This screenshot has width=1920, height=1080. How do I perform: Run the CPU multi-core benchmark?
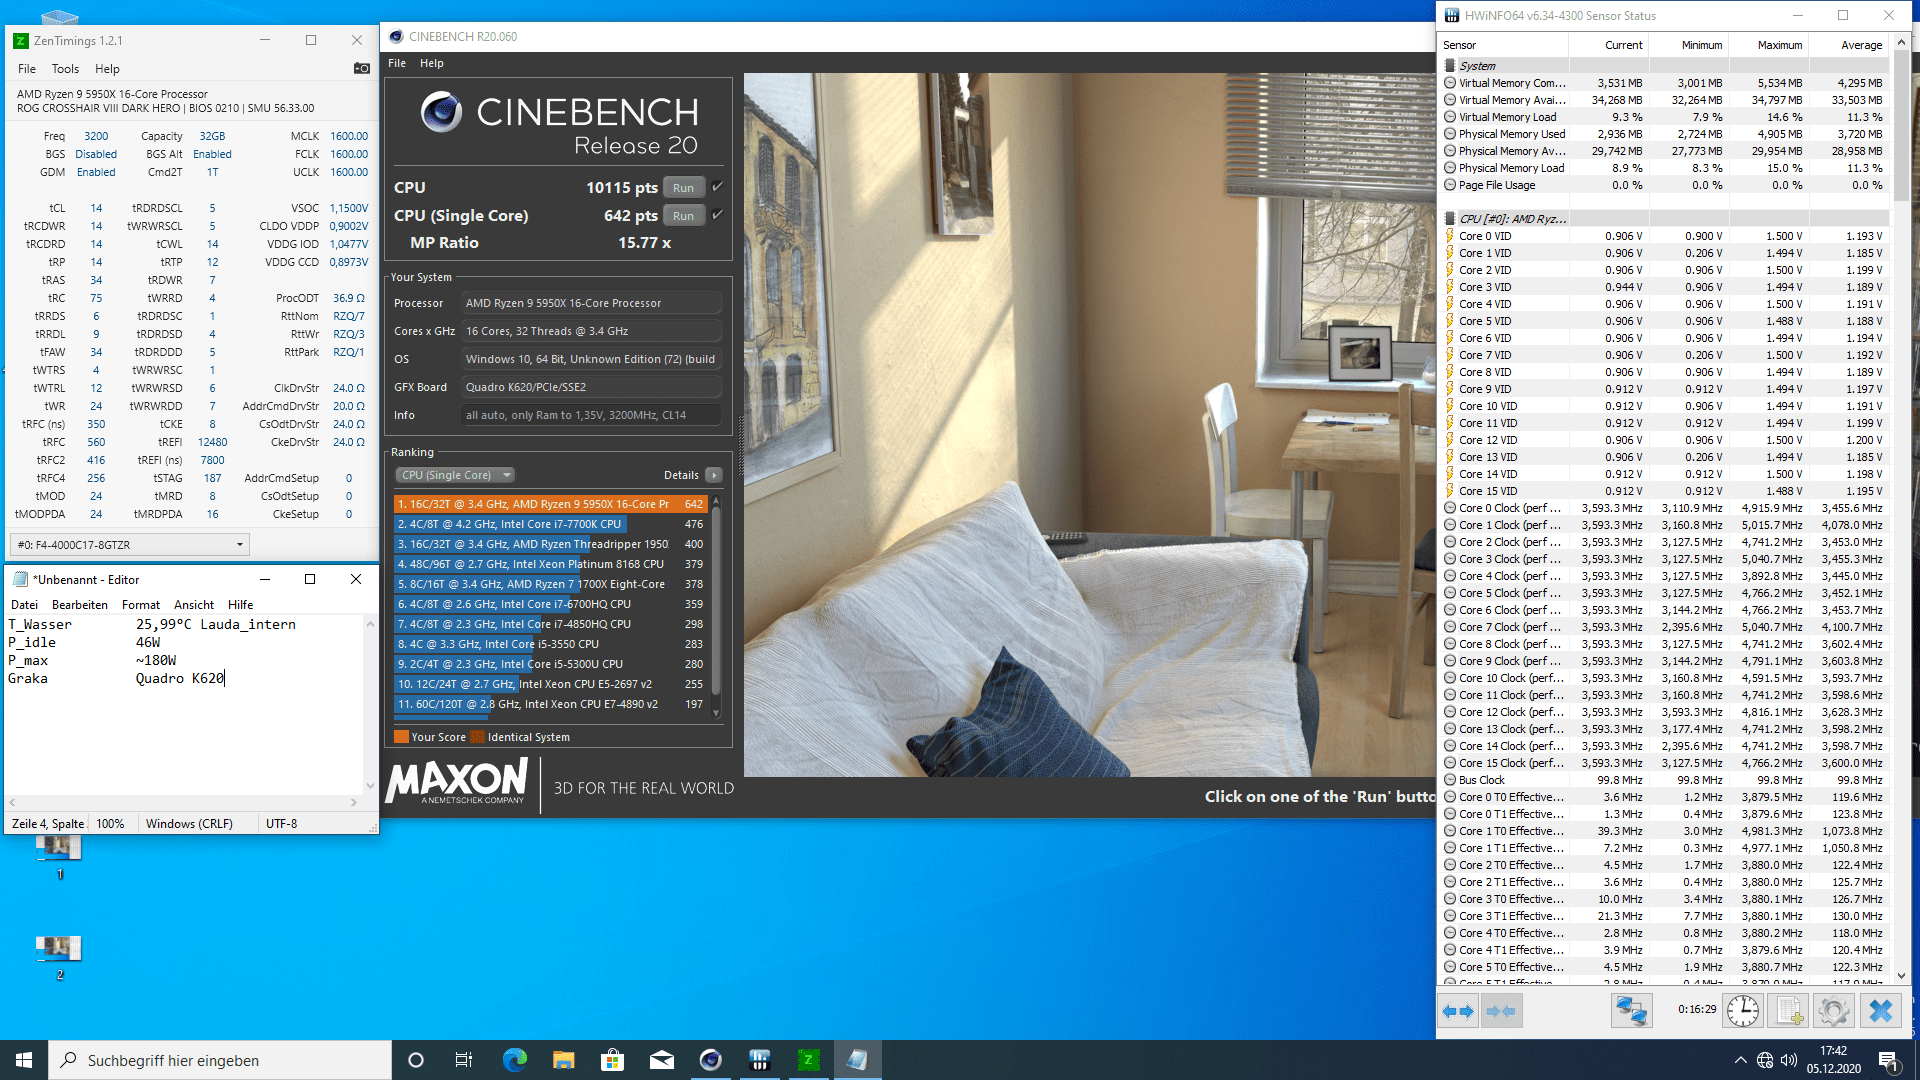(683, 188)
